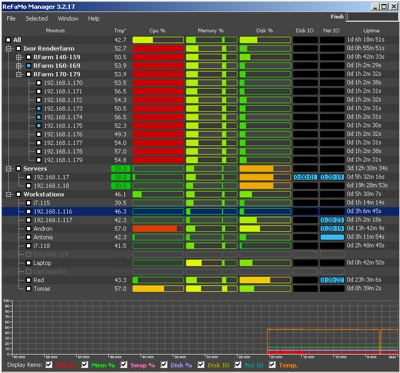
Task: Toggle the Temp. display checkbox
Action: [x=272, y=365]
